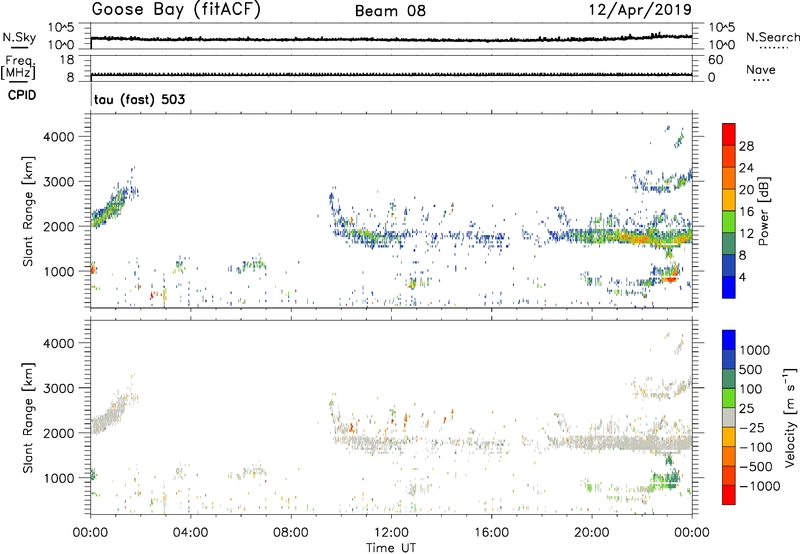This screenshot has width=800, height=554.
Task: Click the "4000" range tick of the power panel
Action: (59, 137)
